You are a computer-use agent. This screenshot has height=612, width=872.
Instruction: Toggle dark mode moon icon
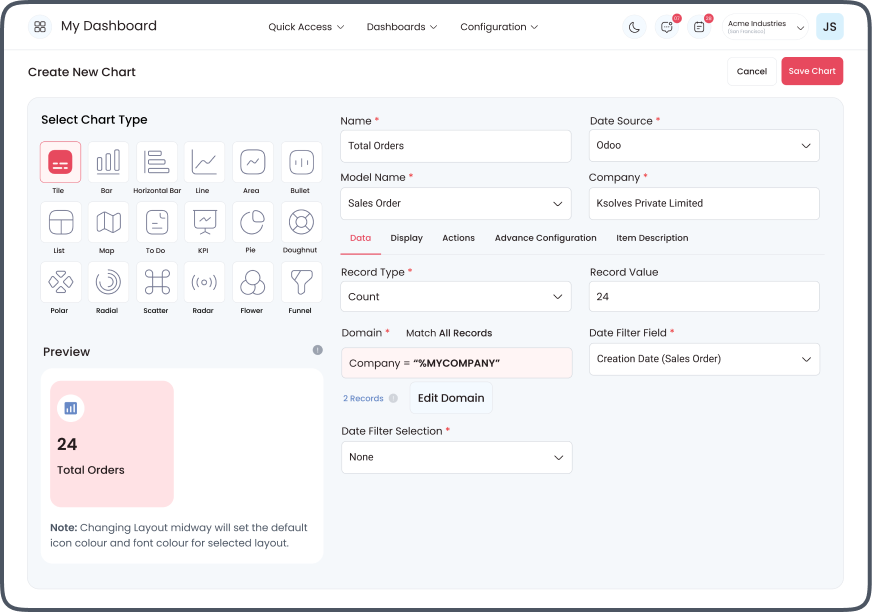pos(634,27)
